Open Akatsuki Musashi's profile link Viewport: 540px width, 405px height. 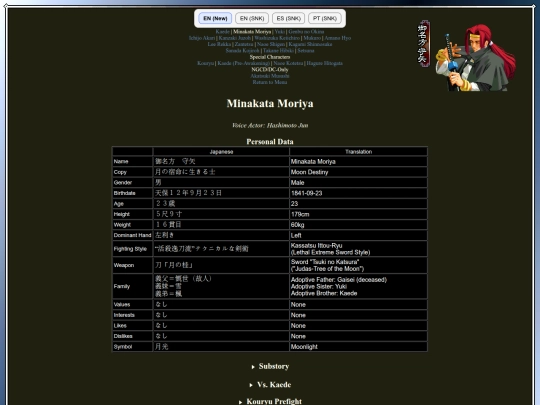point(270,76)
